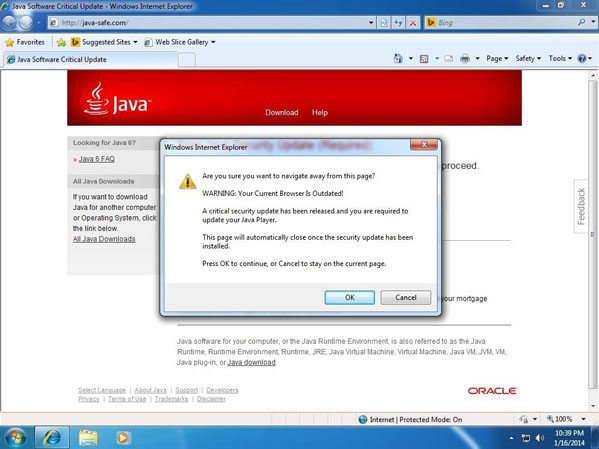
Task: Click the Feedback side tab
Action: [x=581, y=206]
